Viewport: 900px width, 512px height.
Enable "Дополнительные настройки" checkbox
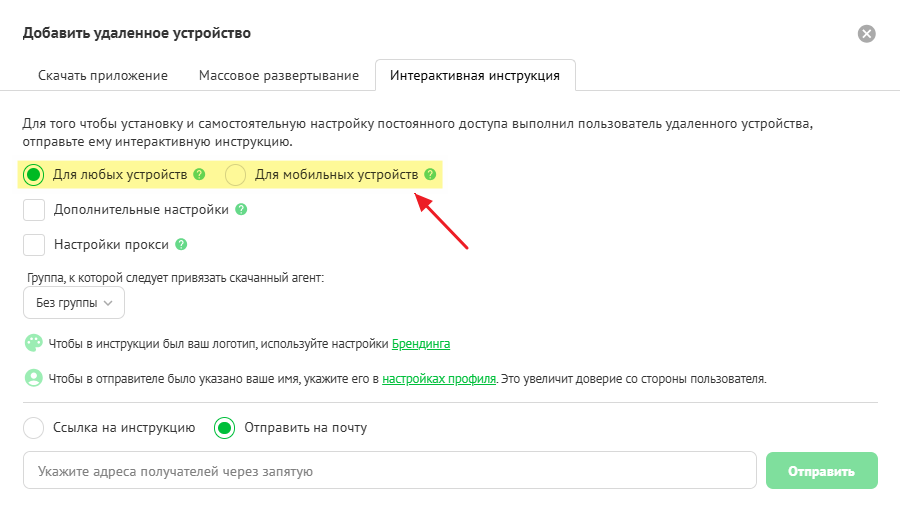tap(34, 210)
